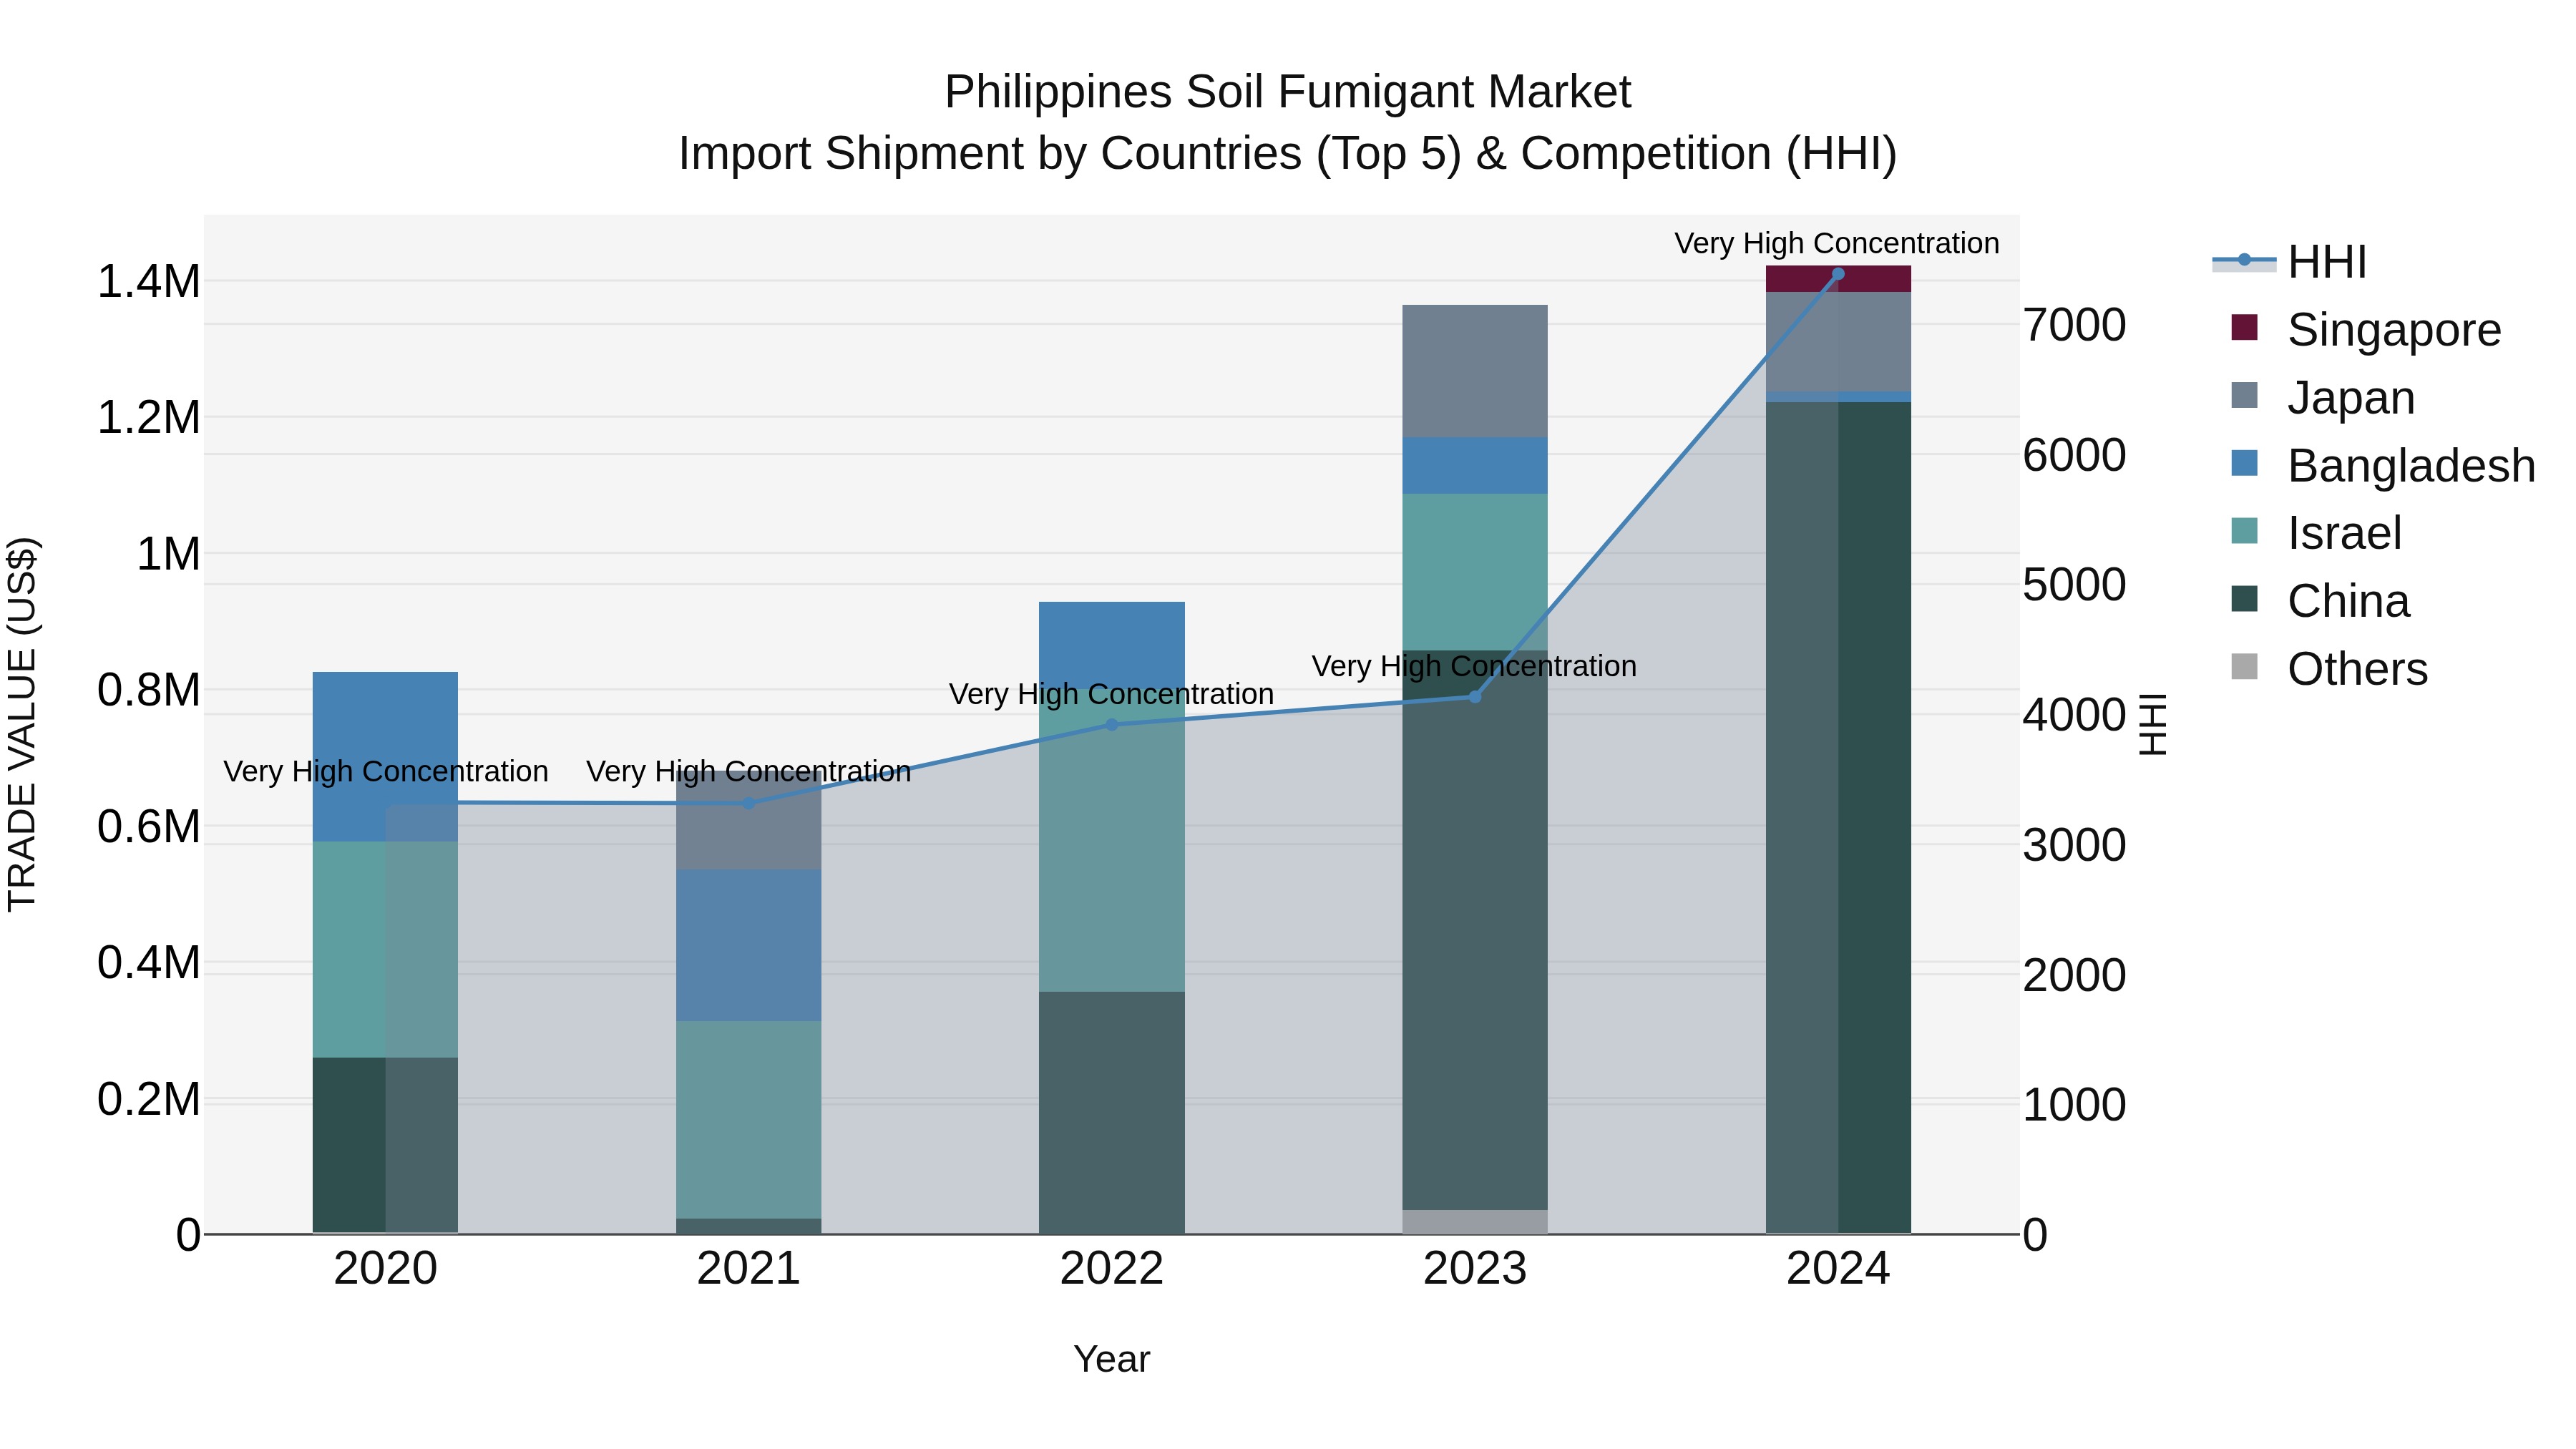This screenshot has width=2576, height=1449.
Task: Click the 2021 Japan bar segment
Action: point(749,819)
